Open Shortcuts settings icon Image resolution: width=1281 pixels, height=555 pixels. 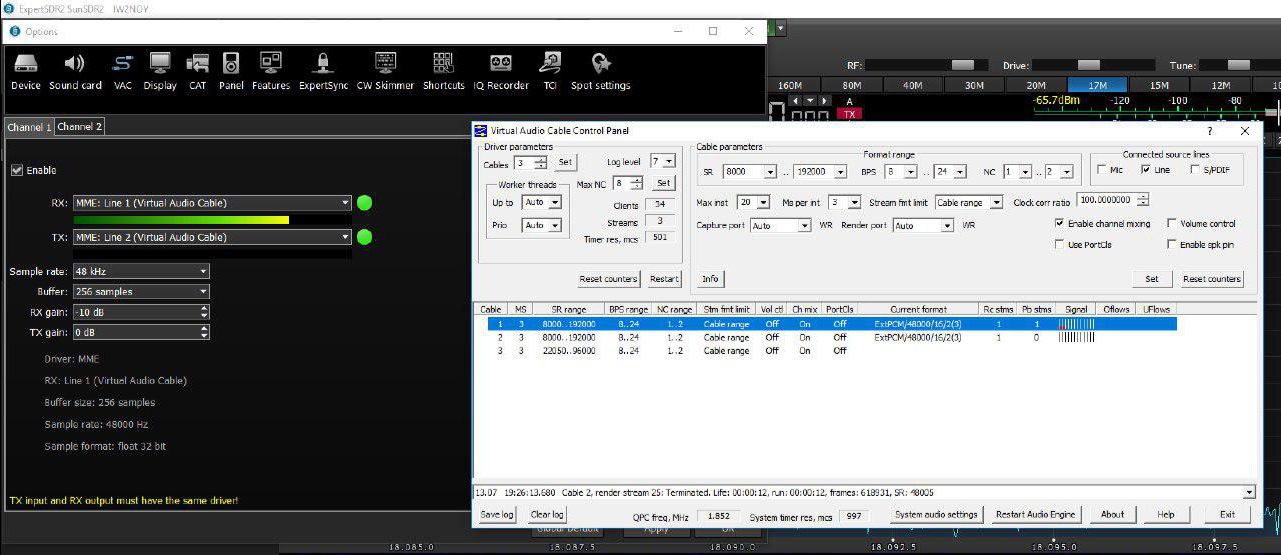pyautogui.click(x=443, y=64)
